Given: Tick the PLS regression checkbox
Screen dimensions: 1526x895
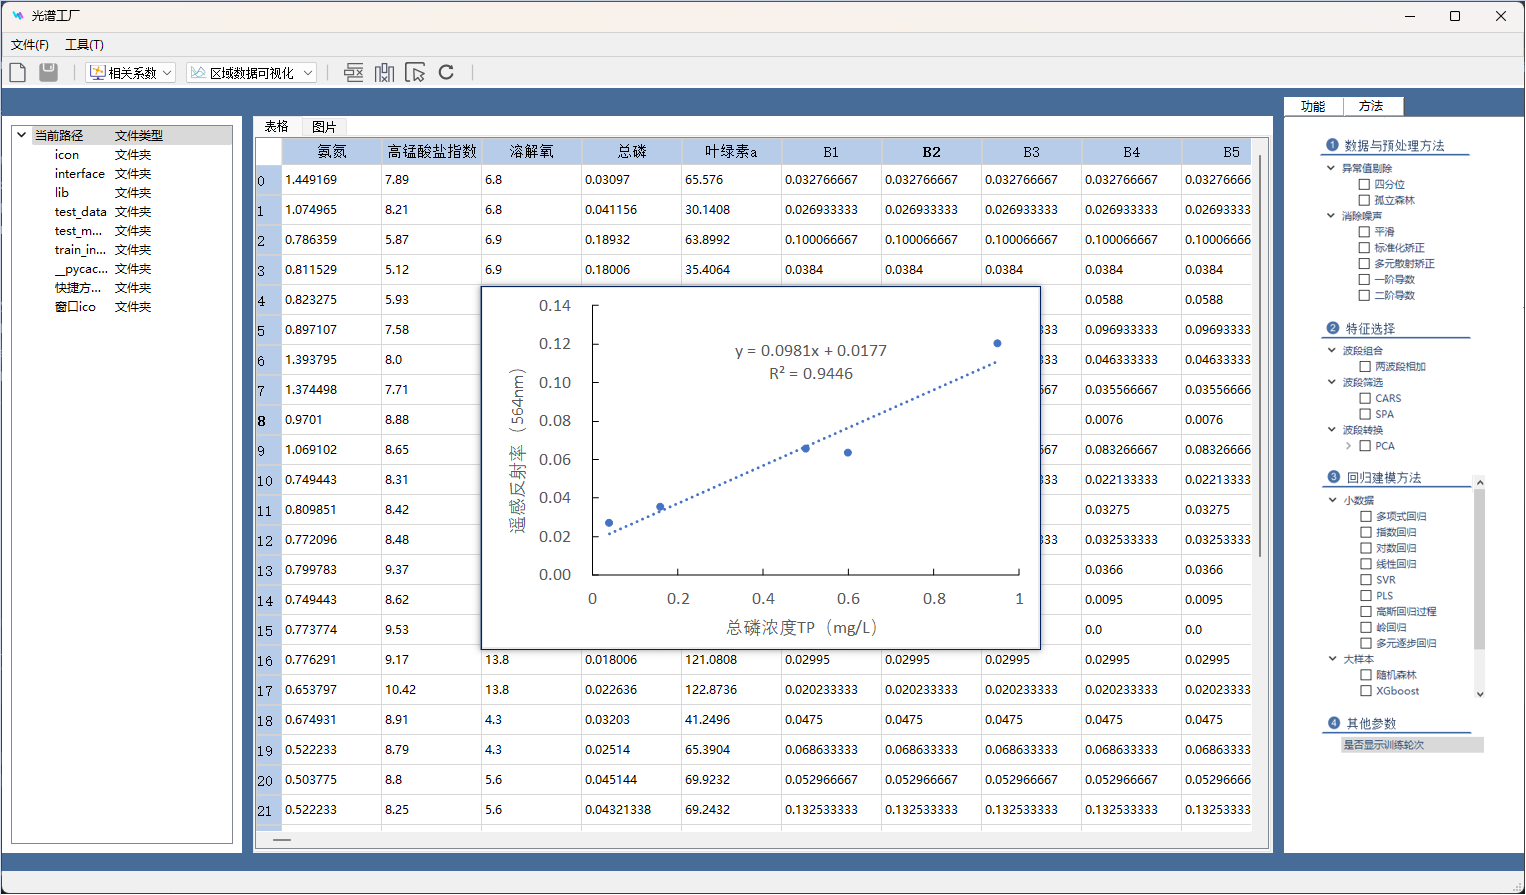Looking at the screenshot, I should click(1366, 596).
